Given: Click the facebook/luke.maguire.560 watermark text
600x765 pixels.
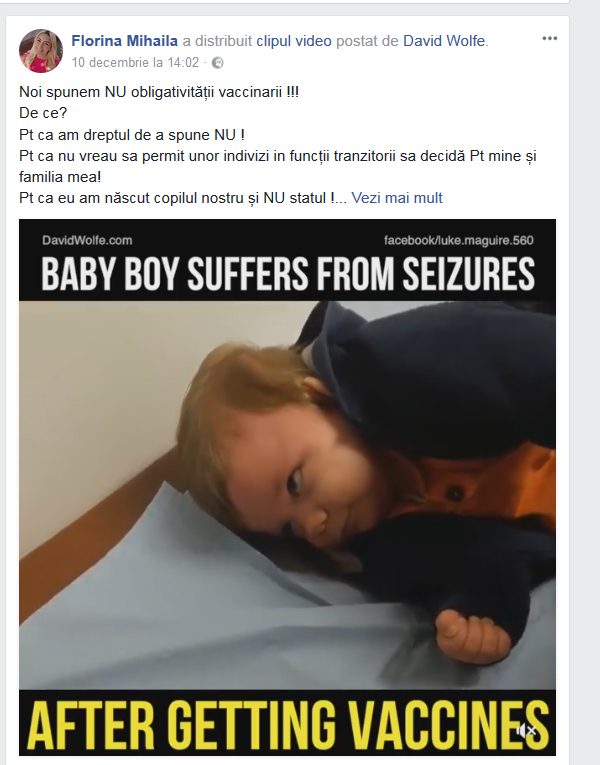Looking at the screenshot, I should click(x=459, y=240).
